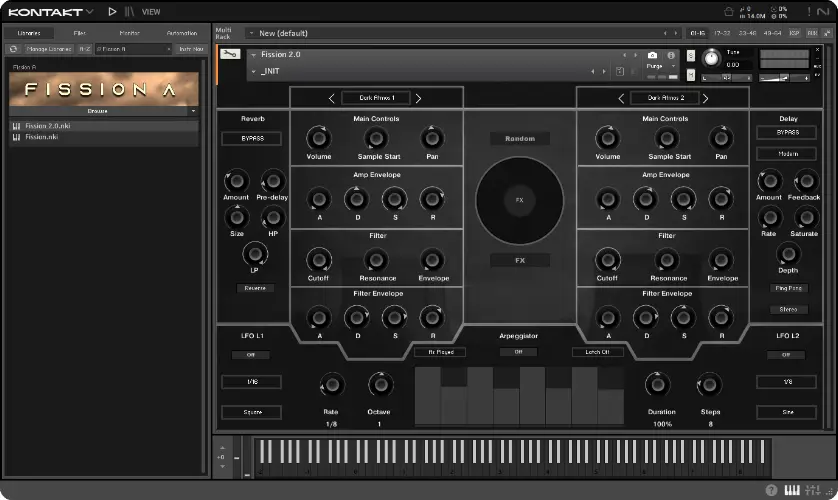The width and height of the screenshot is (838, 500).
Task: Toggle the Reverb BYPASS switch
Action: tap(252, 138)
